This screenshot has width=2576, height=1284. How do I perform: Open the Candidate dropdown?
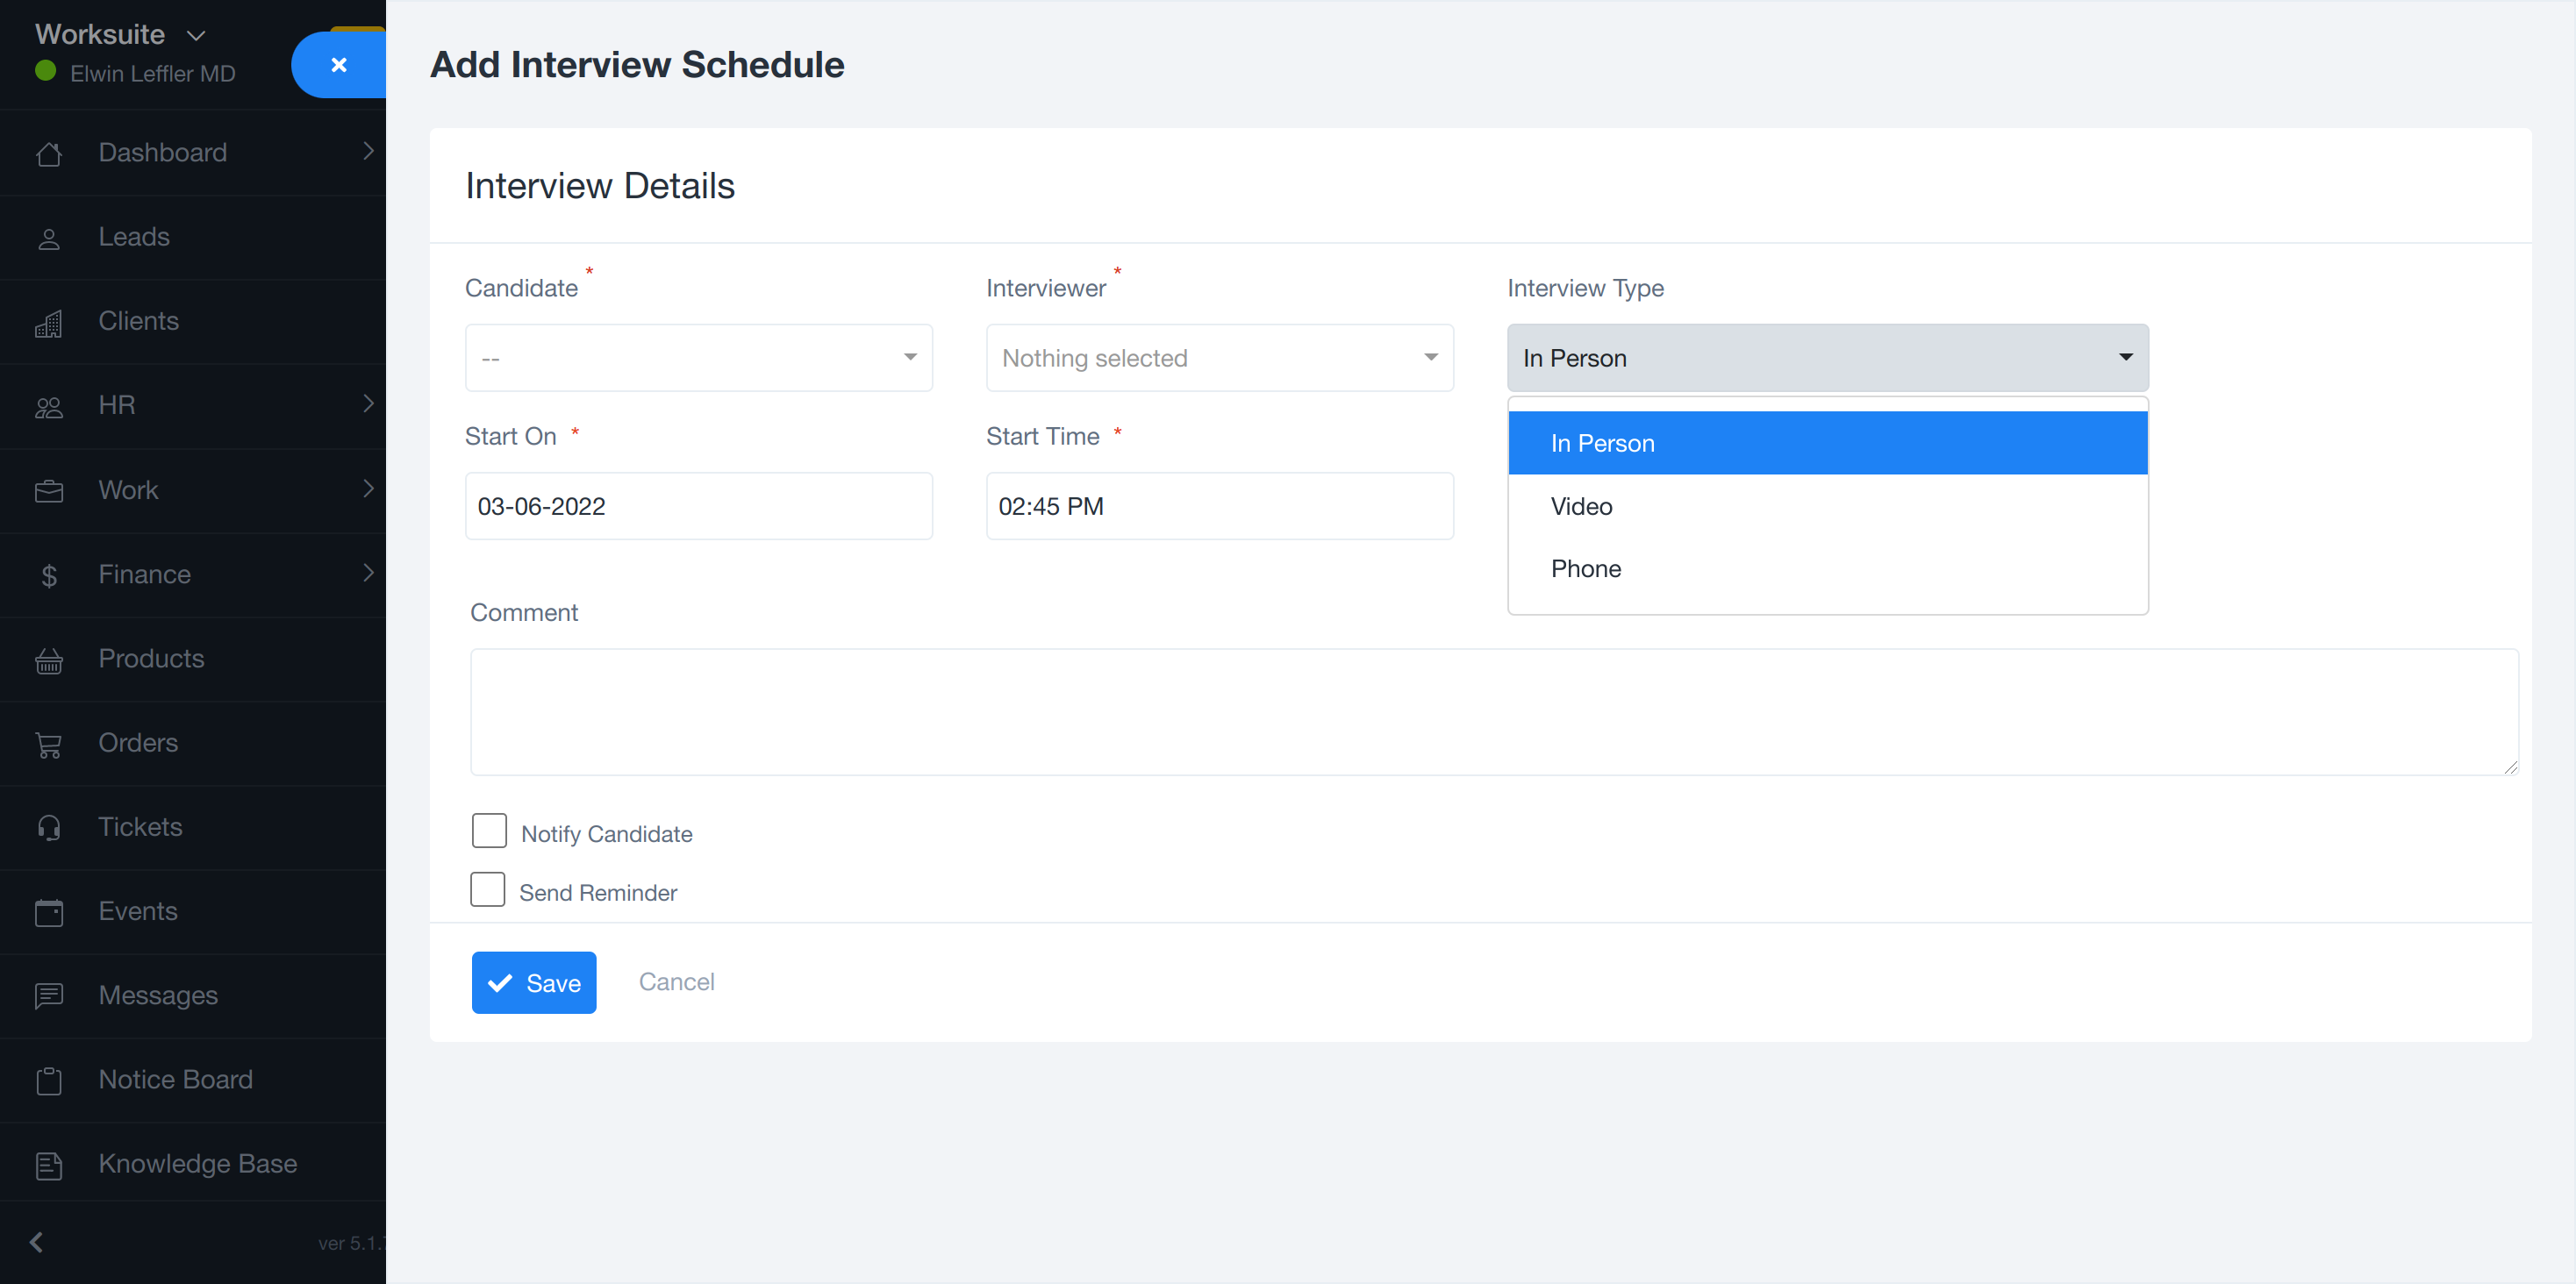tap(698, 358)
